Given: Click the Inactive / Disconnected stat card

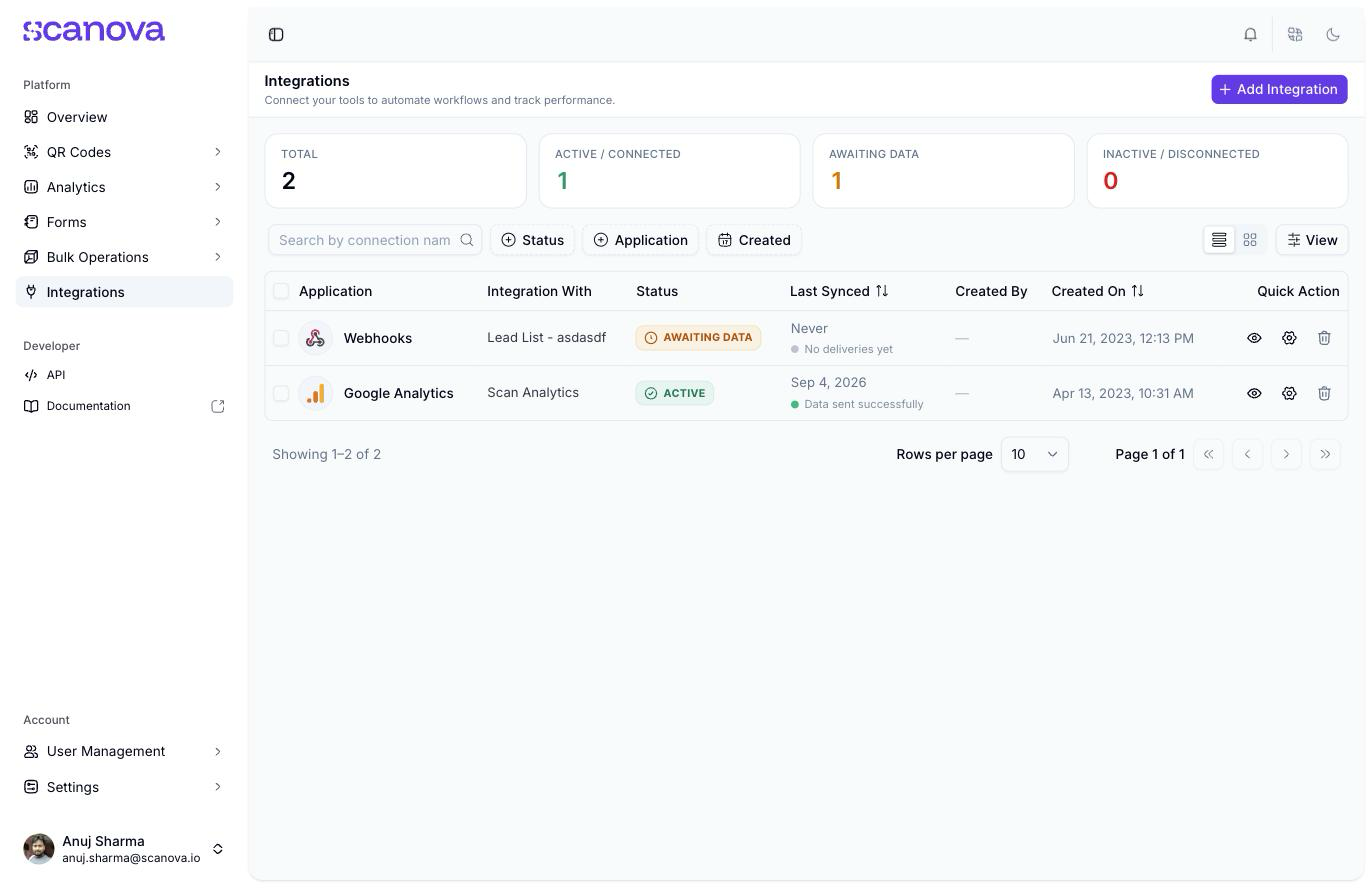Looking at the screenshot, I should (1217, 171).
